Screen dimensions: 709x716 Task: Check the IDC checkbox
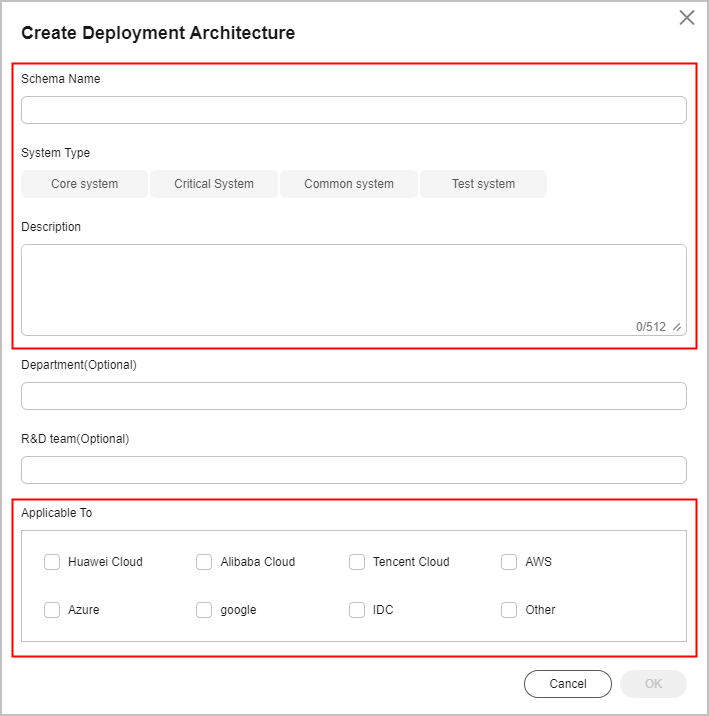[x=357, y=610]
